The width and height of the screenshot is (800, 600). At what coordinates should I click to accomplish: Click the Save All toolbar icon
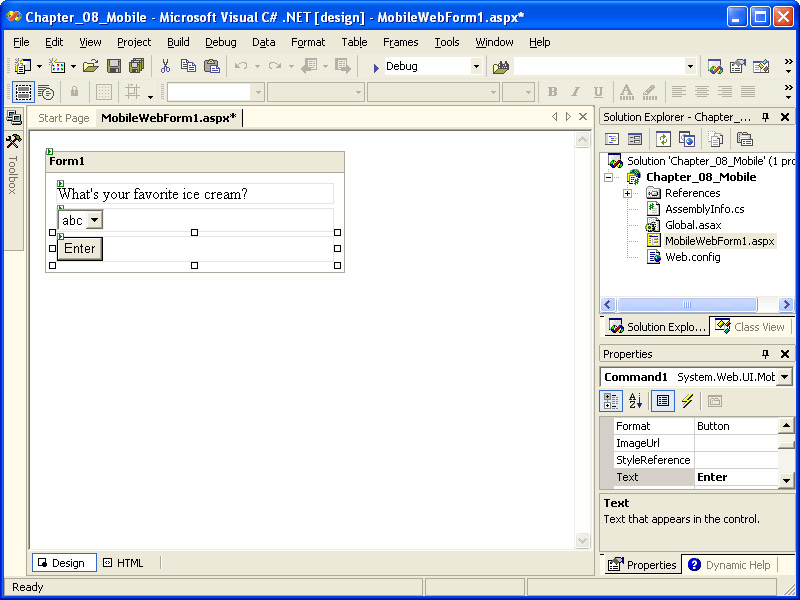coord(136,66)
